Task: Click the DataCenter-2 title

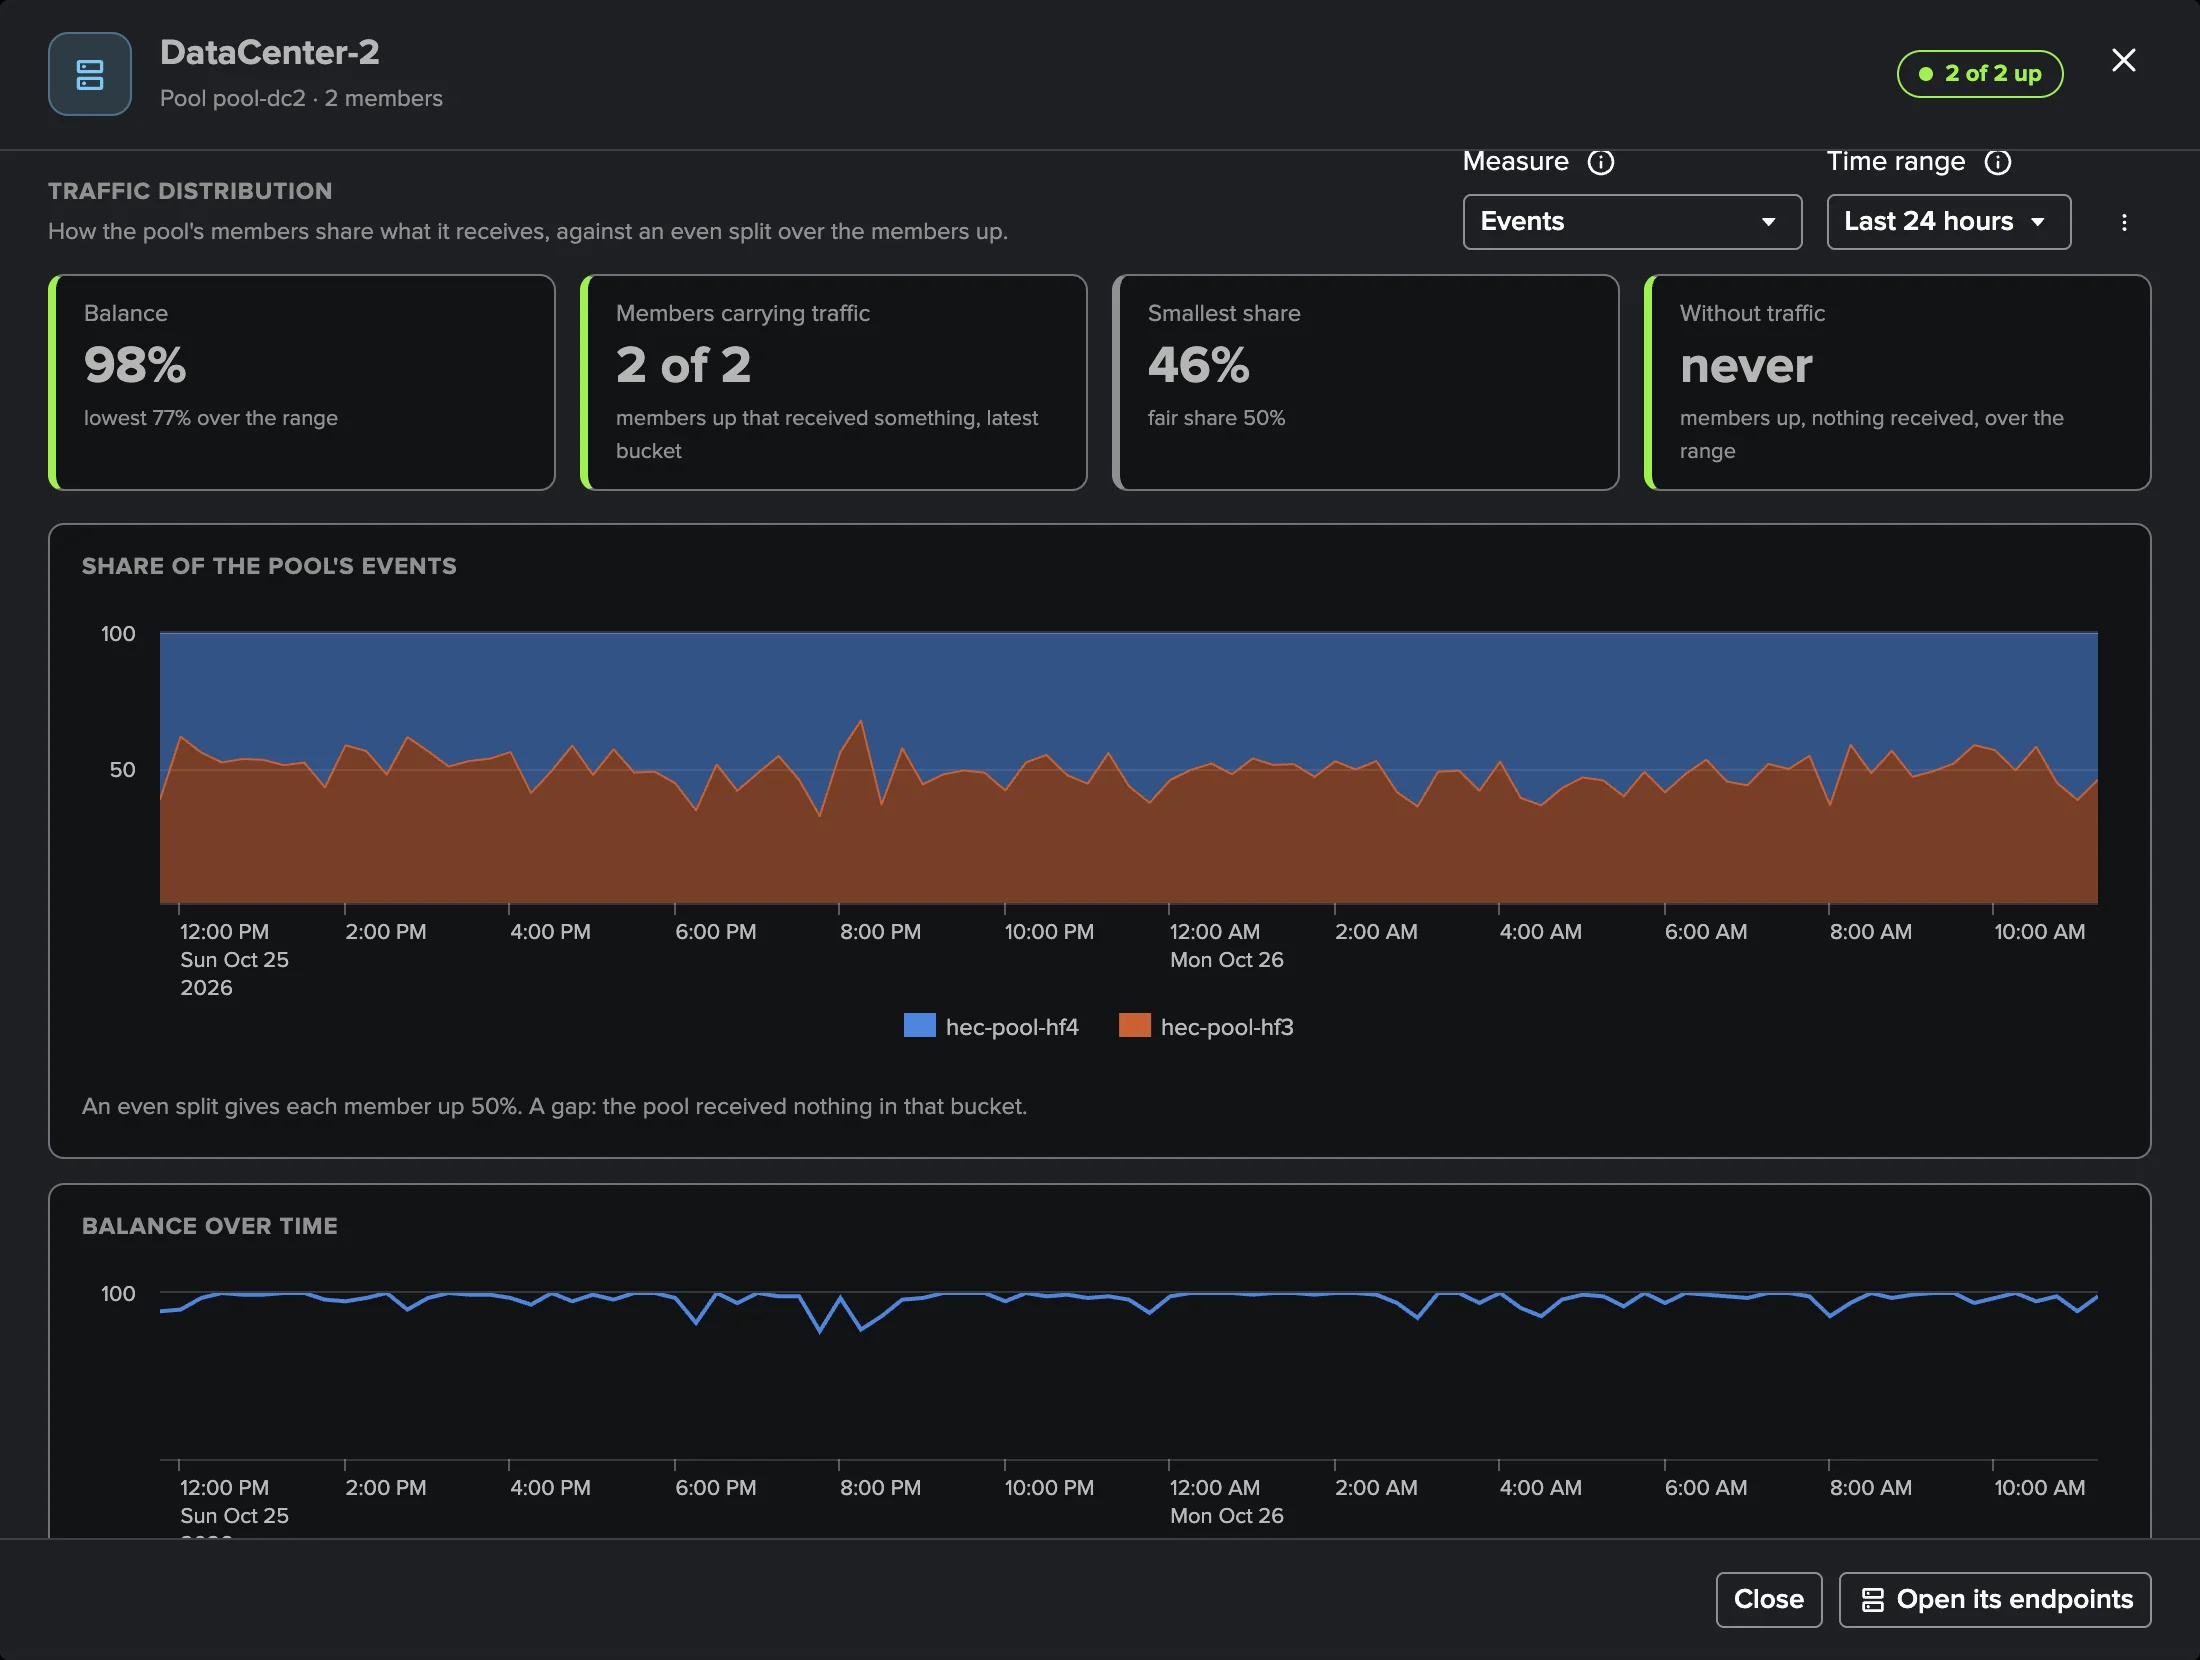Action: click(270, 52)
